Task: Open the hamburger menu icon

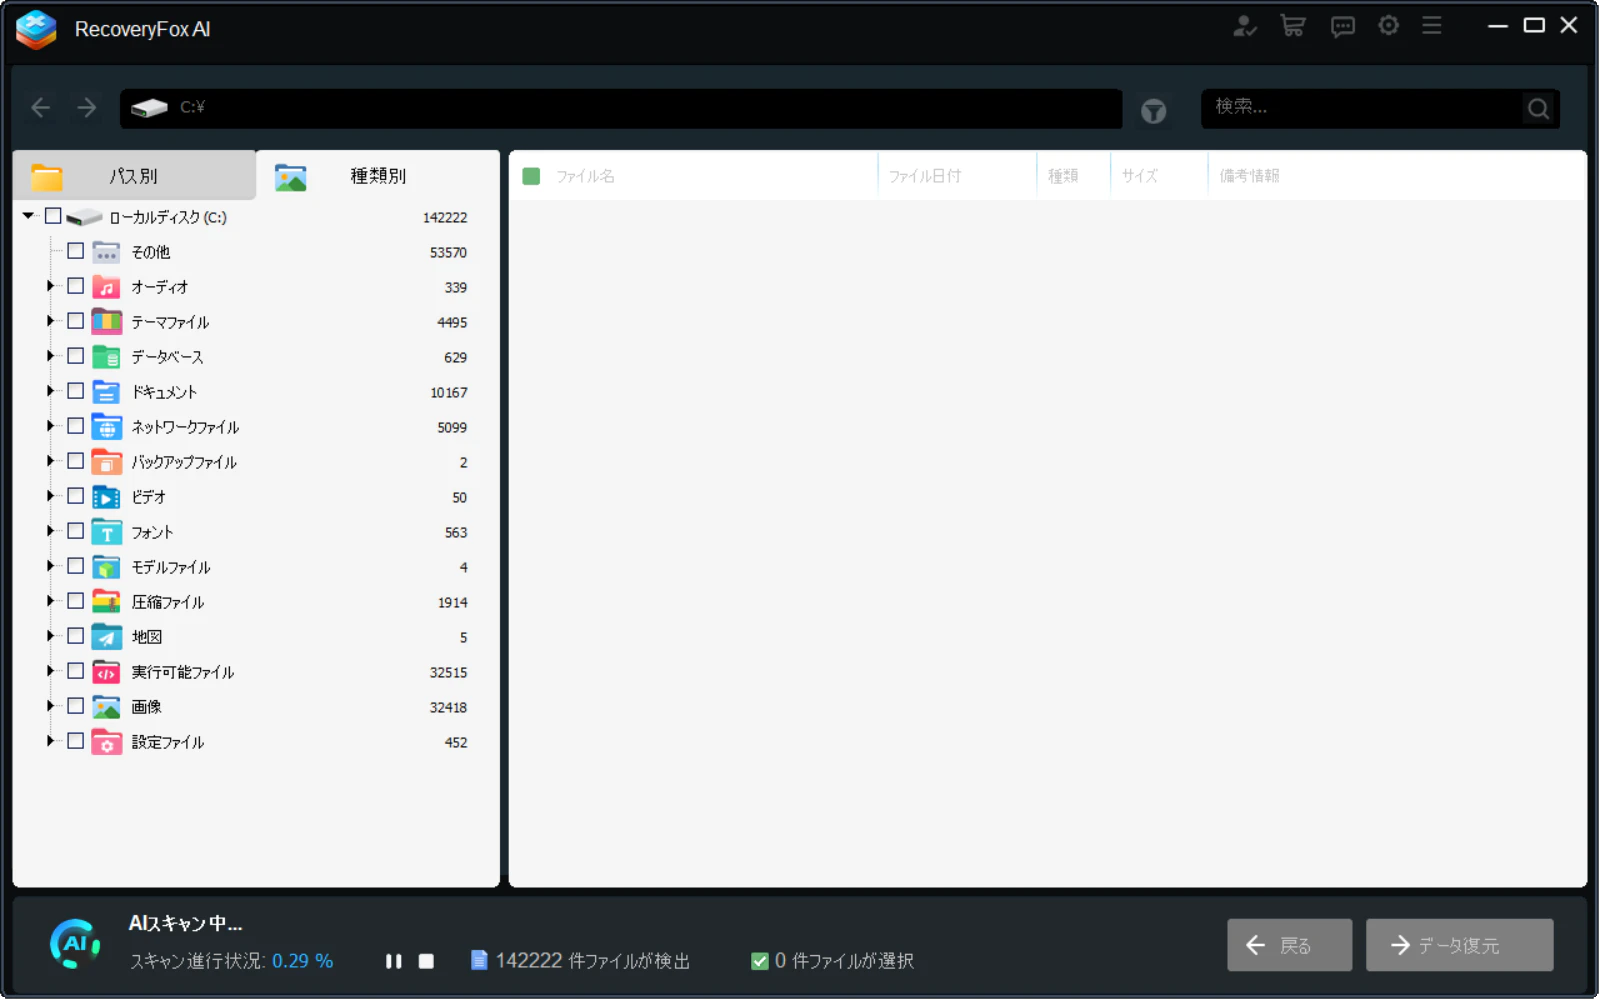Action: 1432,26
